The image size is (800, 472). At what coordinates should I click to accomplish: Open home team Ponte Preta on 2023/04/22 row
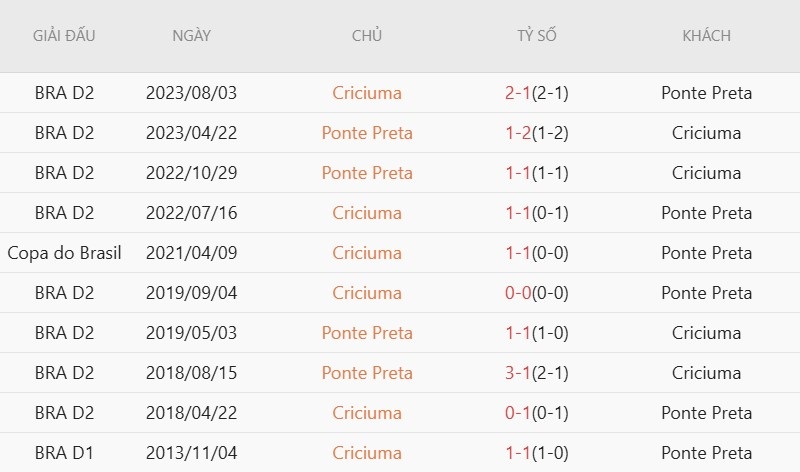point(367,133)
